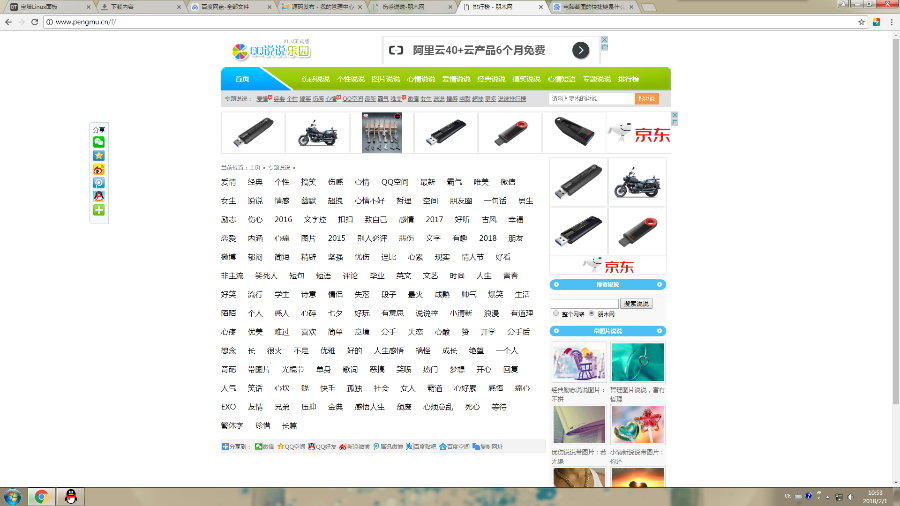
Task: Open 排行榜 in navigation bar
Action: tap(629, 79)
